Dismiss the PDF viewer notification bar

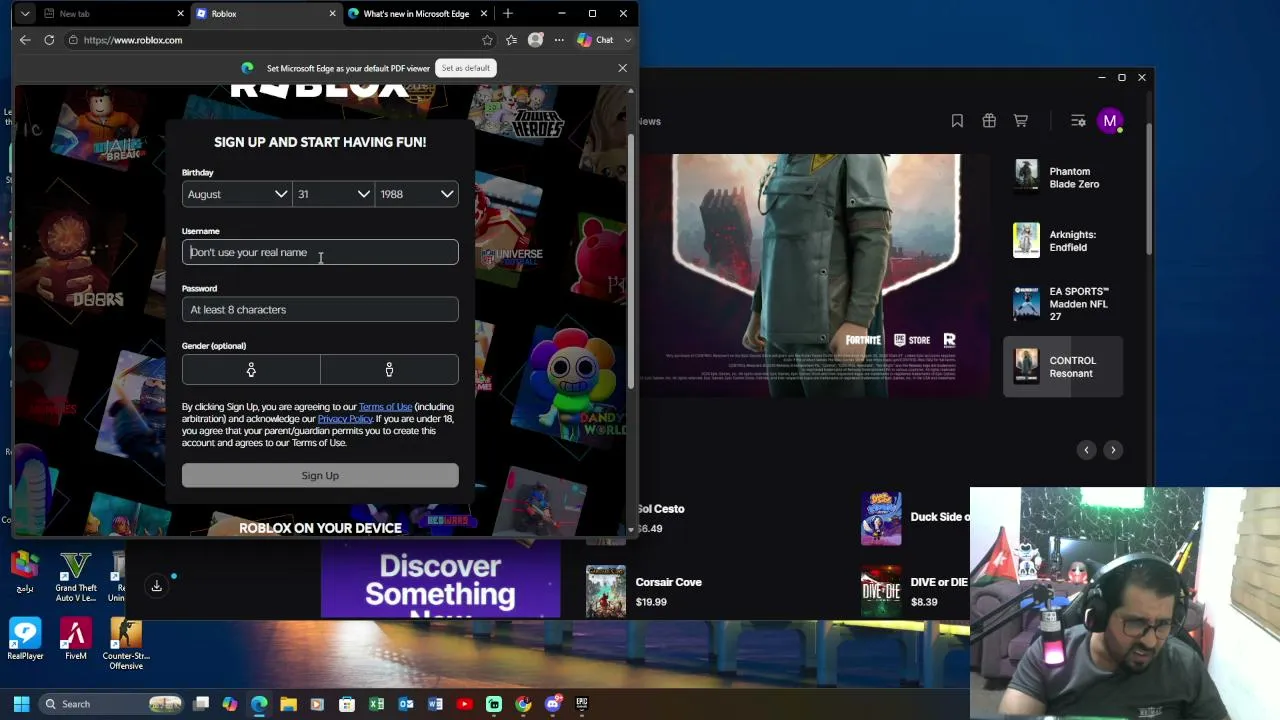click(x=622, y=68)
